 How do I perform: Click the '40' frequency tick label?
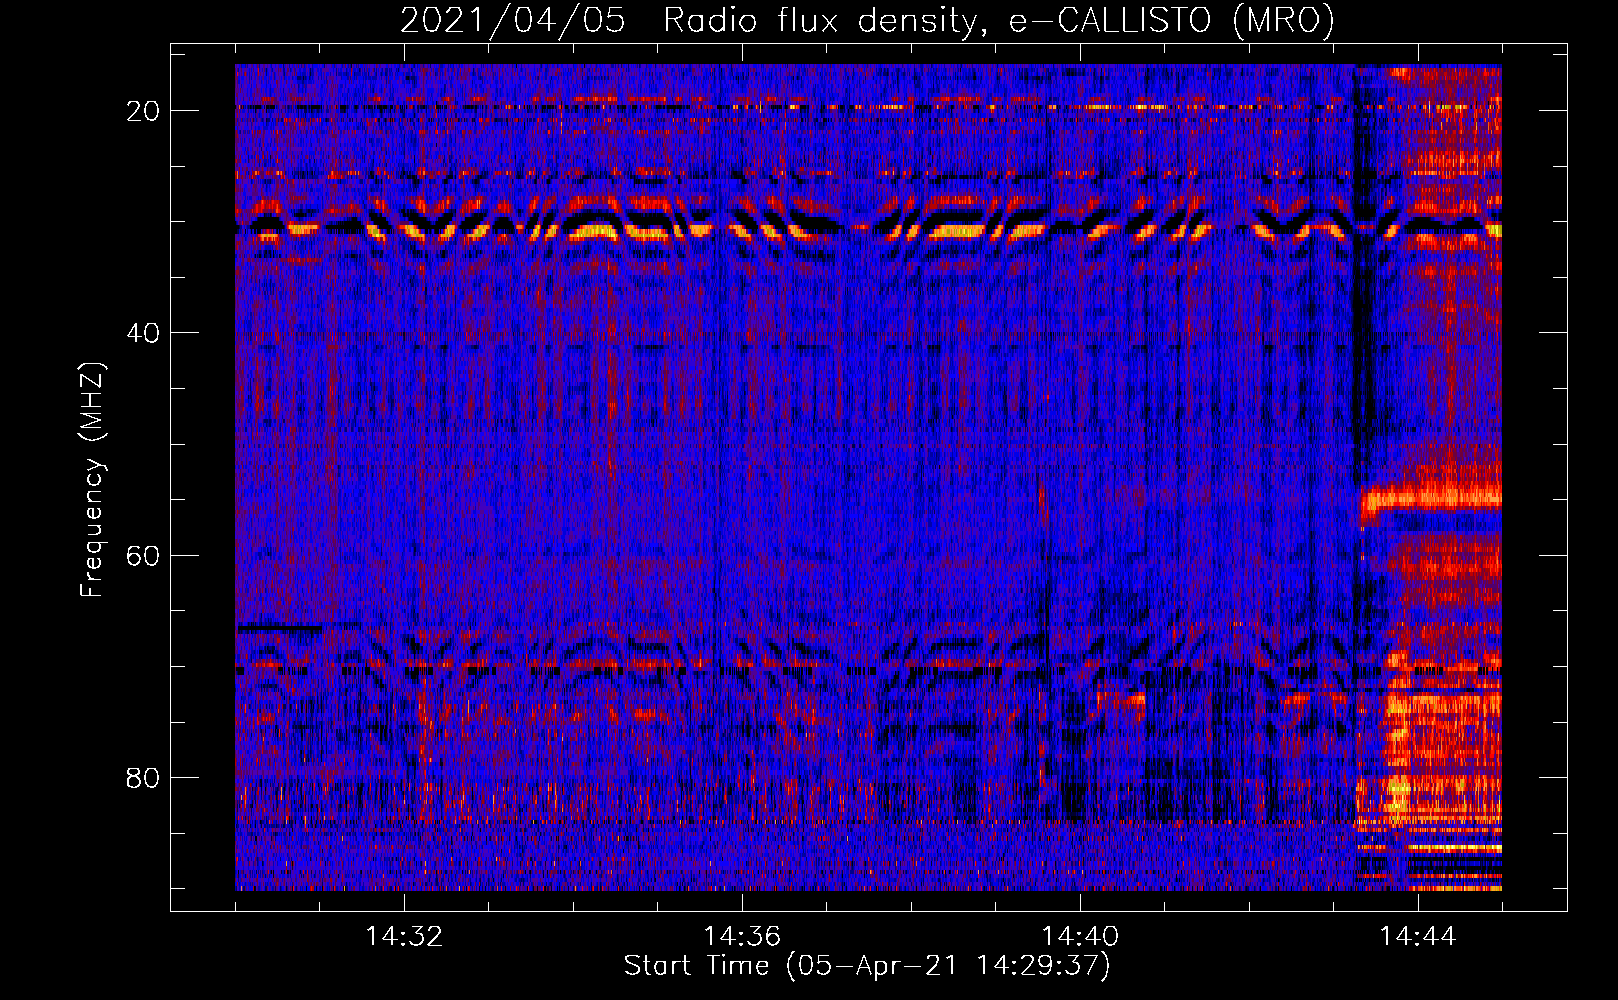(x=143, y=333)
